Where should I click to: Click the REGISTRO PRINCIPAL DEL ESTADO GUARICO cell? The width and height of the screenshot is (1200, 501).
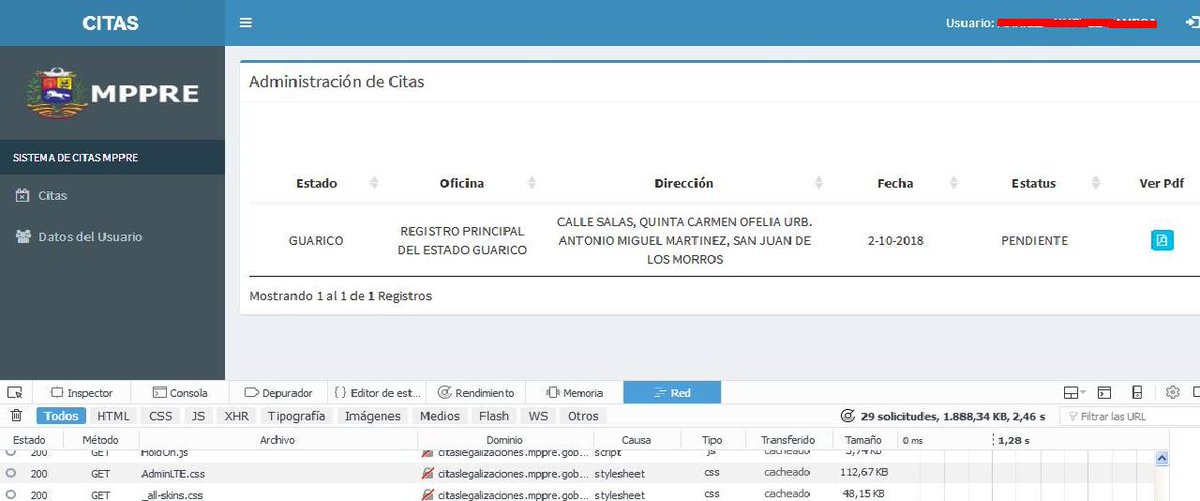coord(462,241)
